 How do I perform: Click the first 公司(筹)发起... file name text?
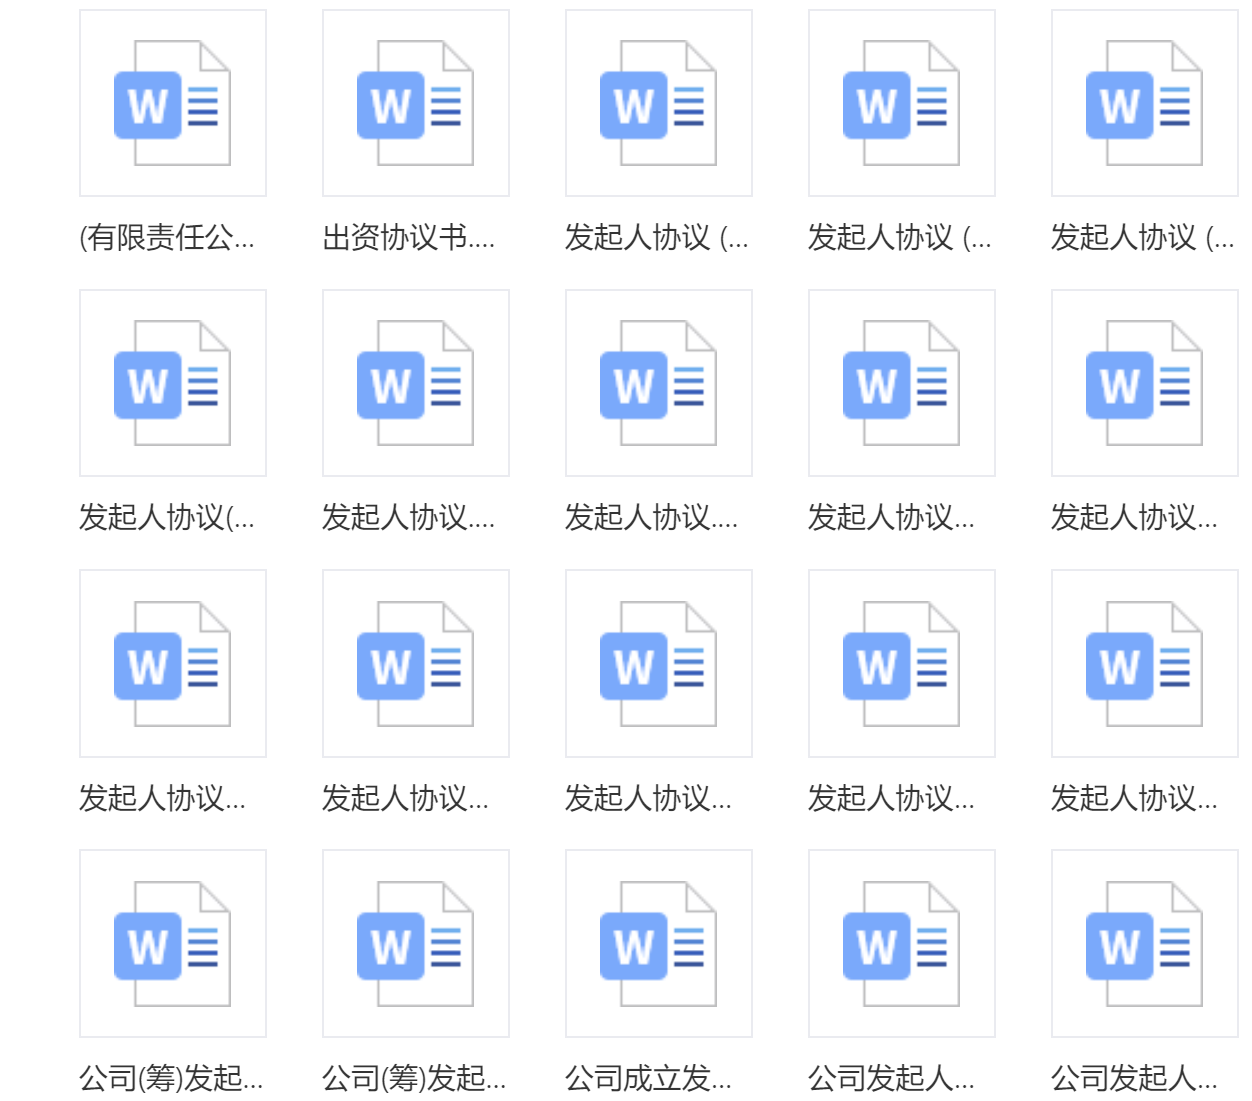(x=171, y=1078)
